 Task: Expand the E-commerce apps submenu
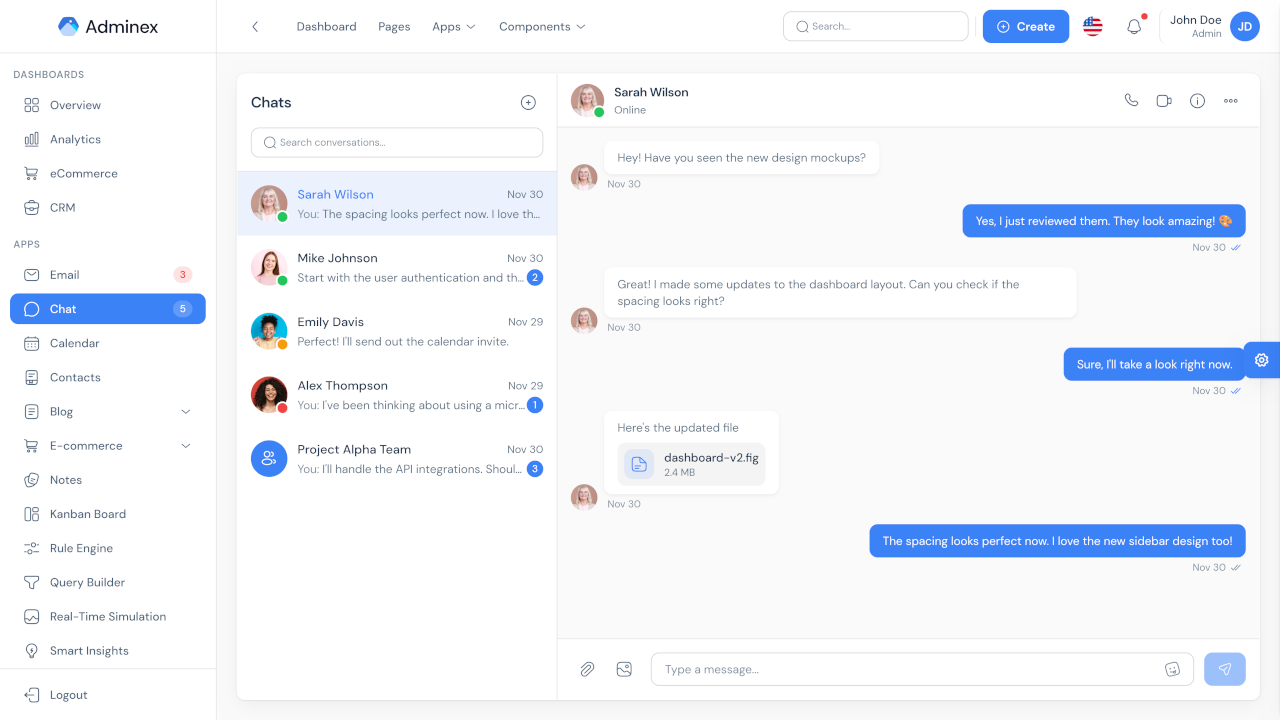click(x=108, y=445)
